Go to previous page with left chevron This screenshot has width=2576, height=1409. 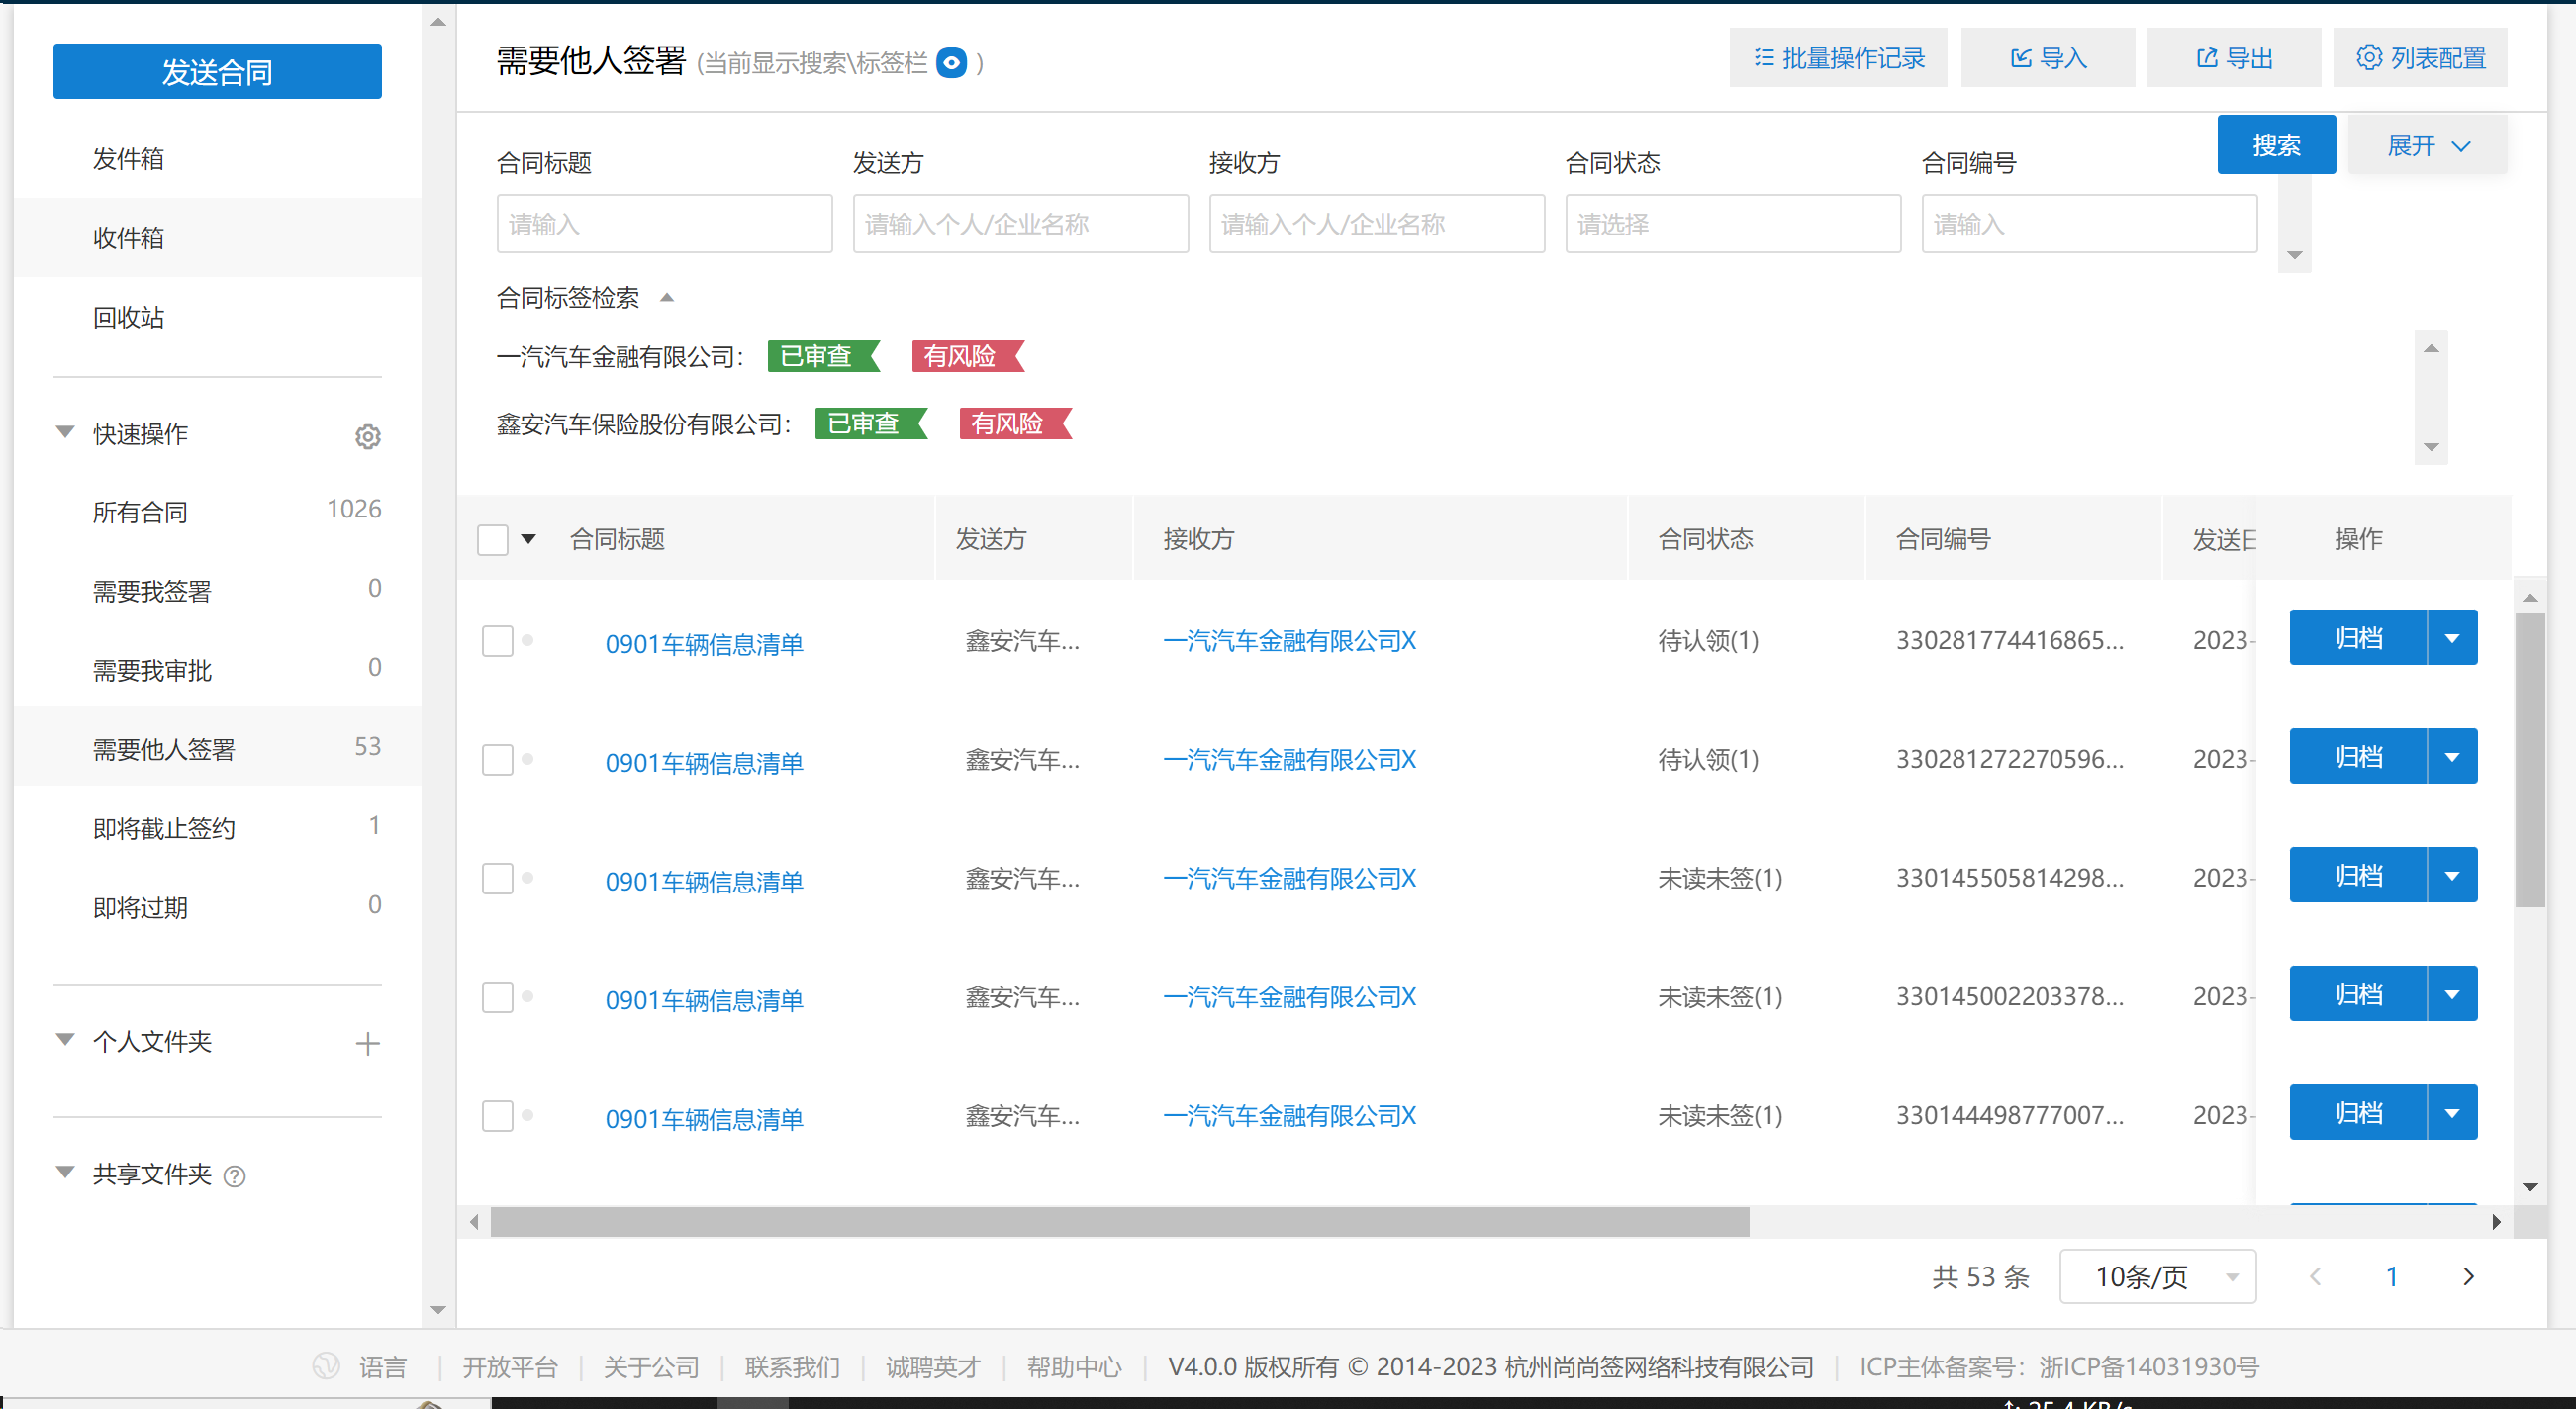point(2315,1277)
